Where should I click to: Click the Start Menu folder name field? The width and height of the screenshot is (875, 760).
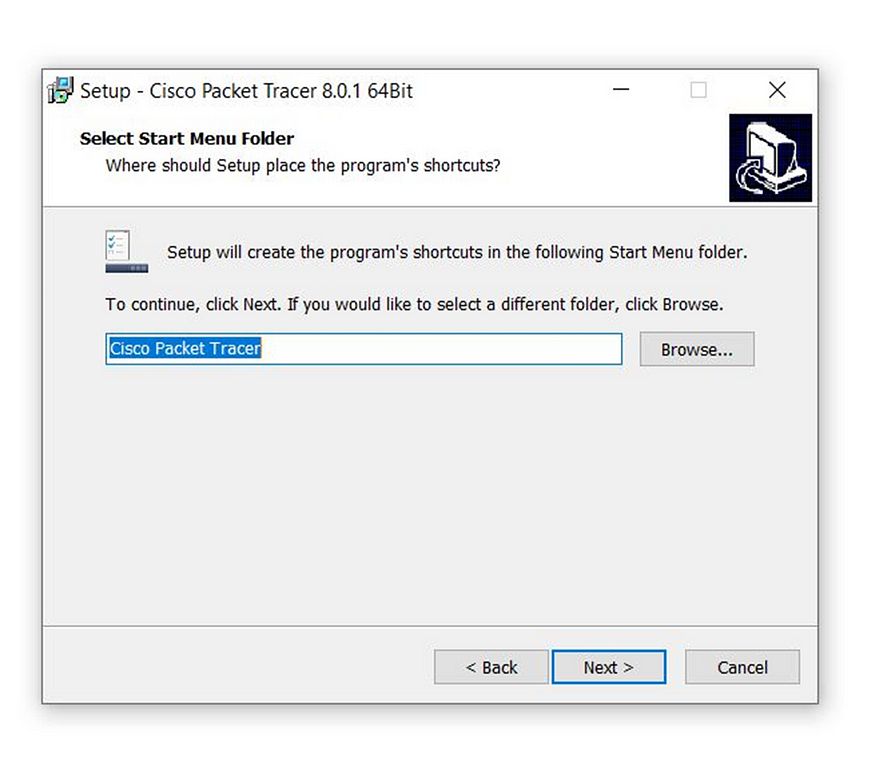tap(364, 349)
